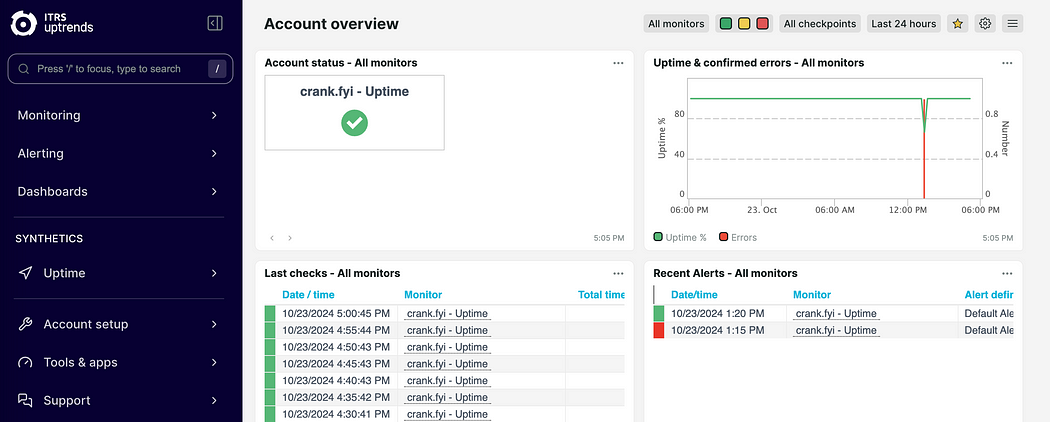
Task: Open the Support menu
Action: click(x=121, y=401)
